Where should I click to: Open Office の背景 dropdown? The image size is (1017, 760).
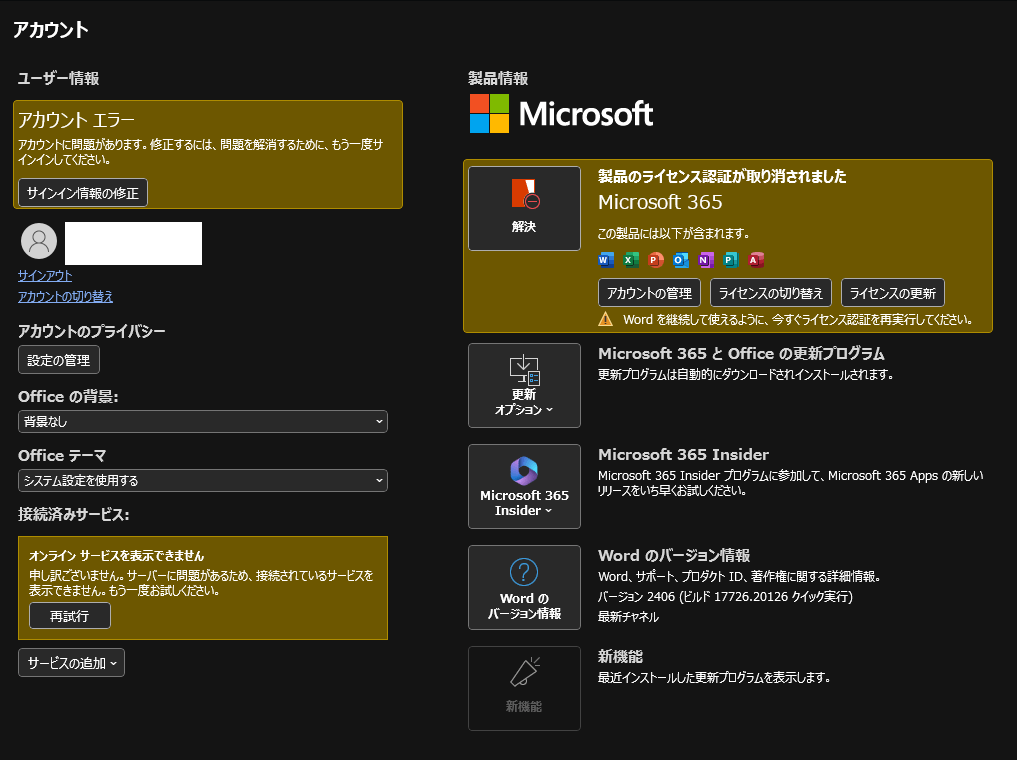pos(203,422)
